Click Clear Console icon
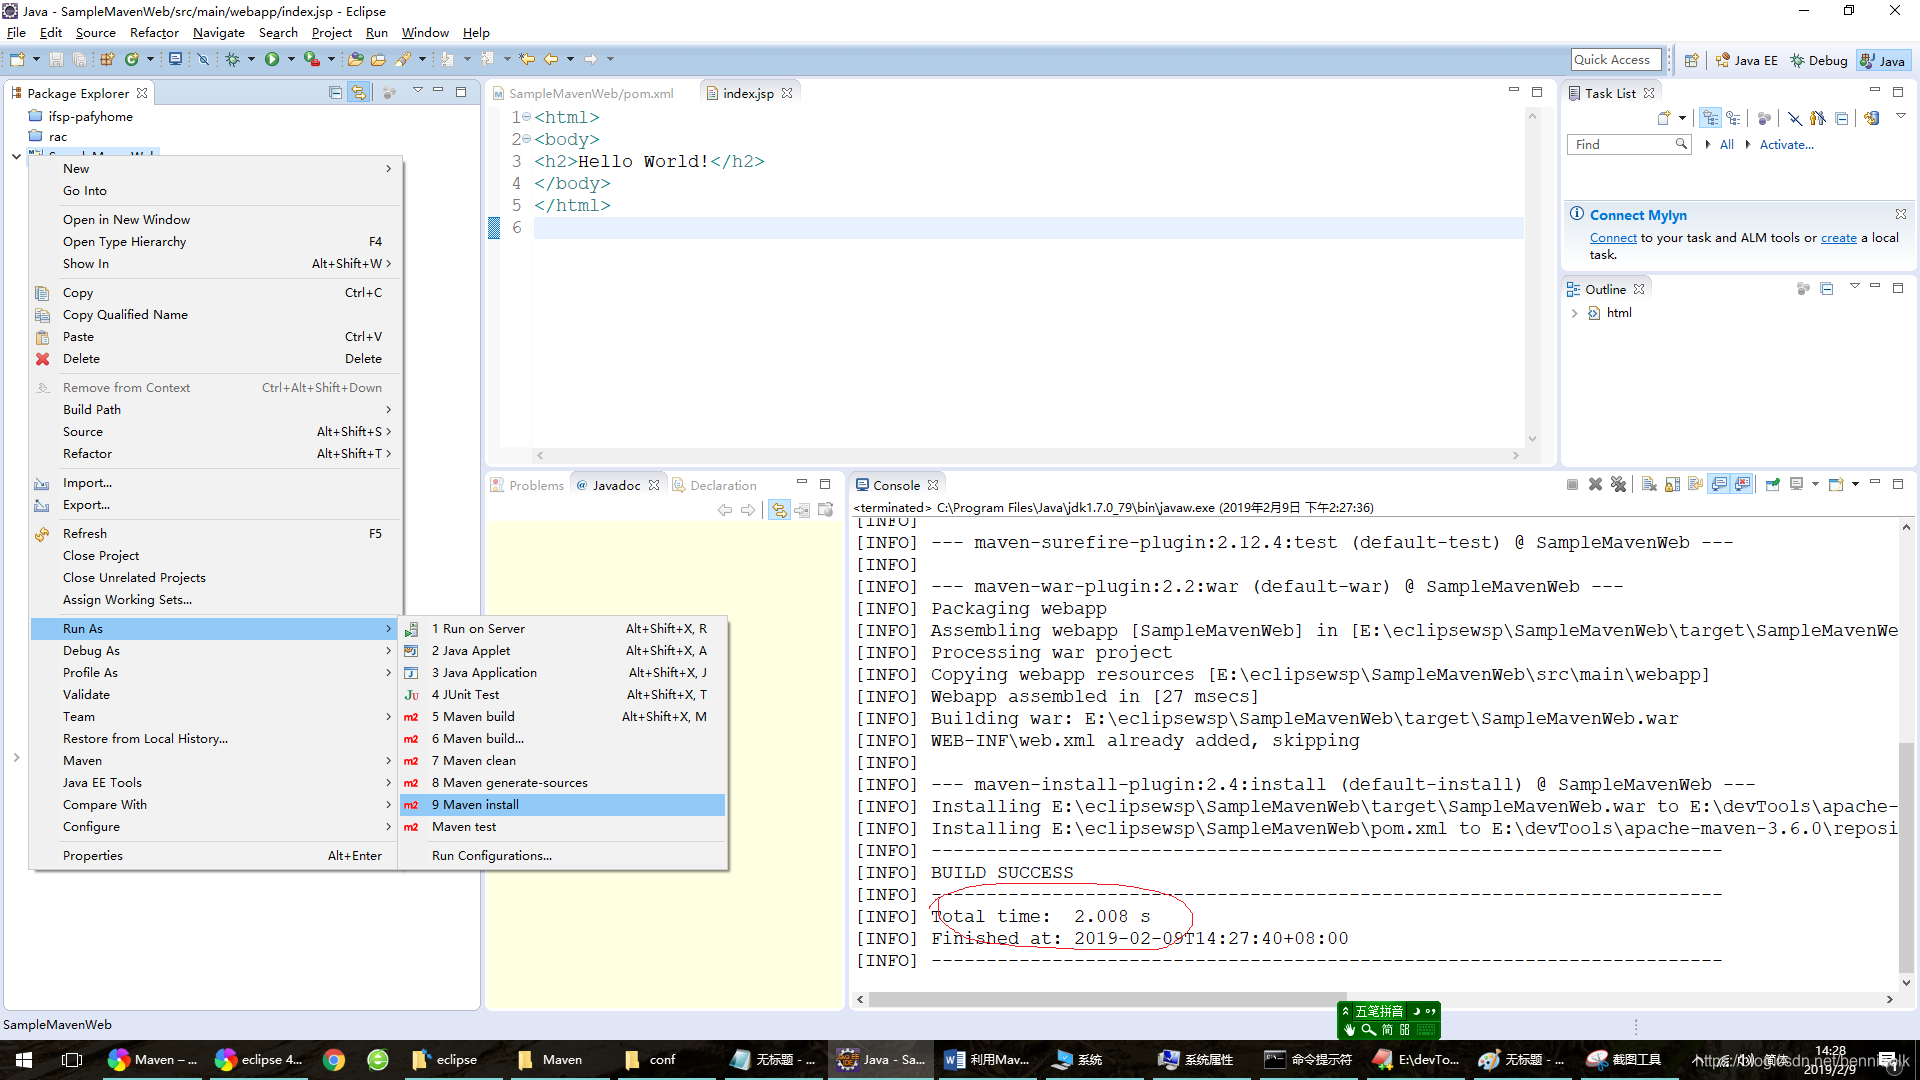The height and width of the screenshot is (1080, 1920). click(x=1649, y=484)
